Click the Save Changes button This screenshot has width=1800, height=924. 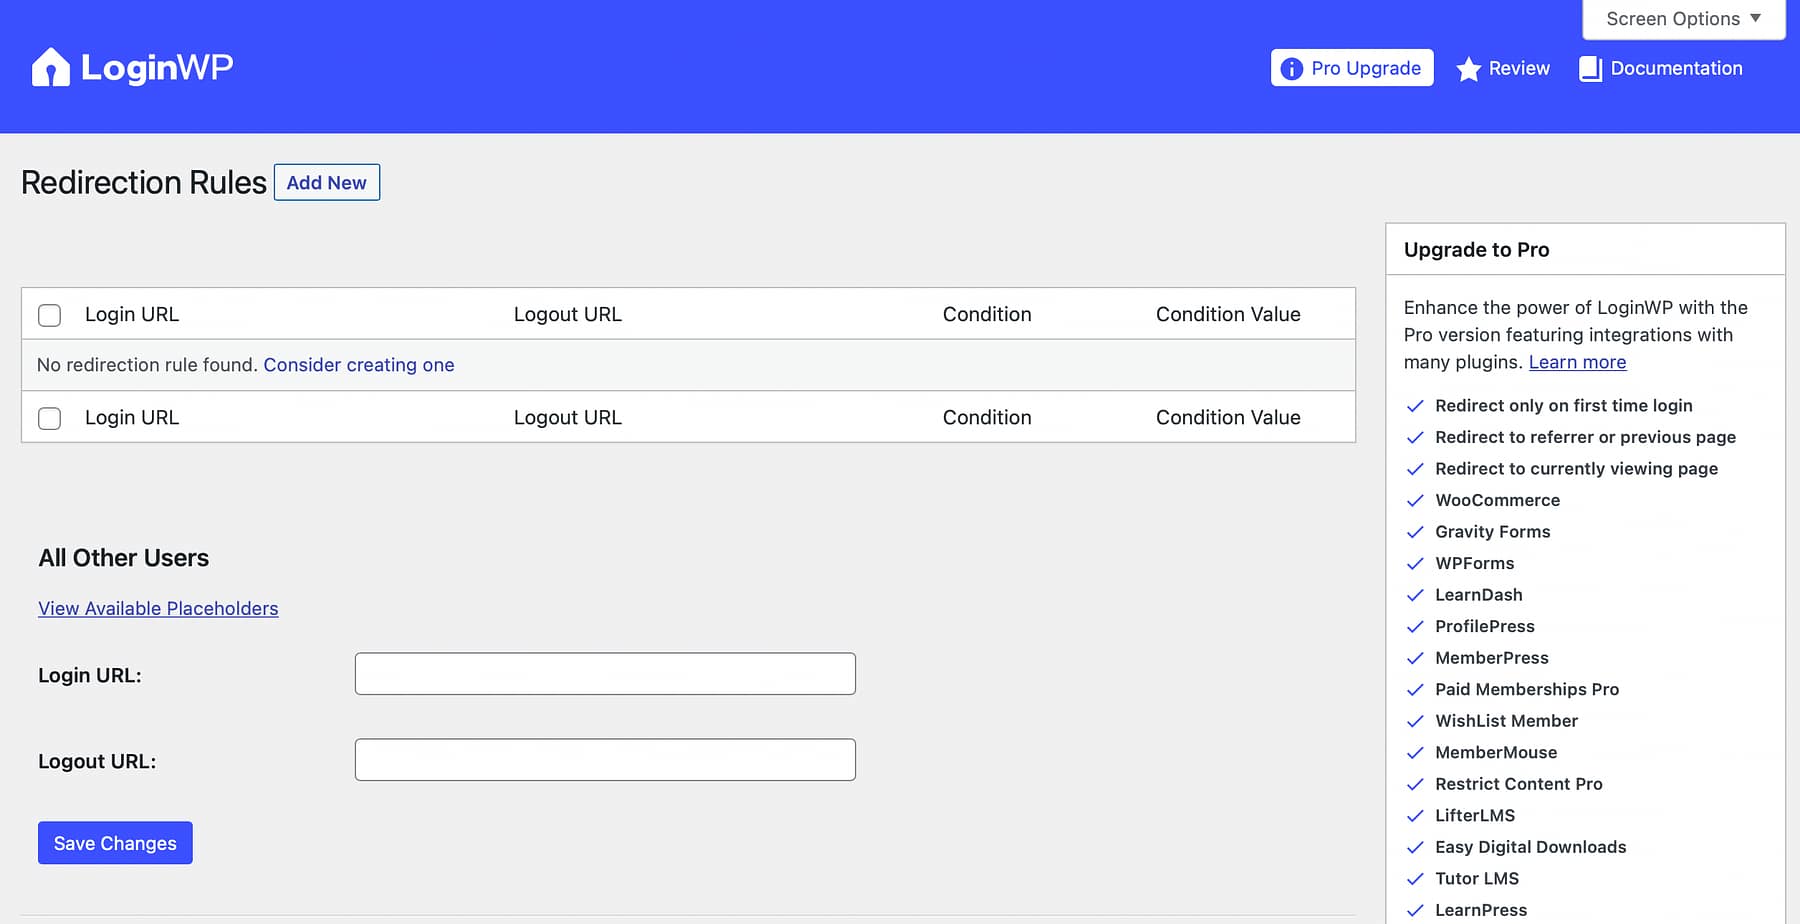point(114,842)
